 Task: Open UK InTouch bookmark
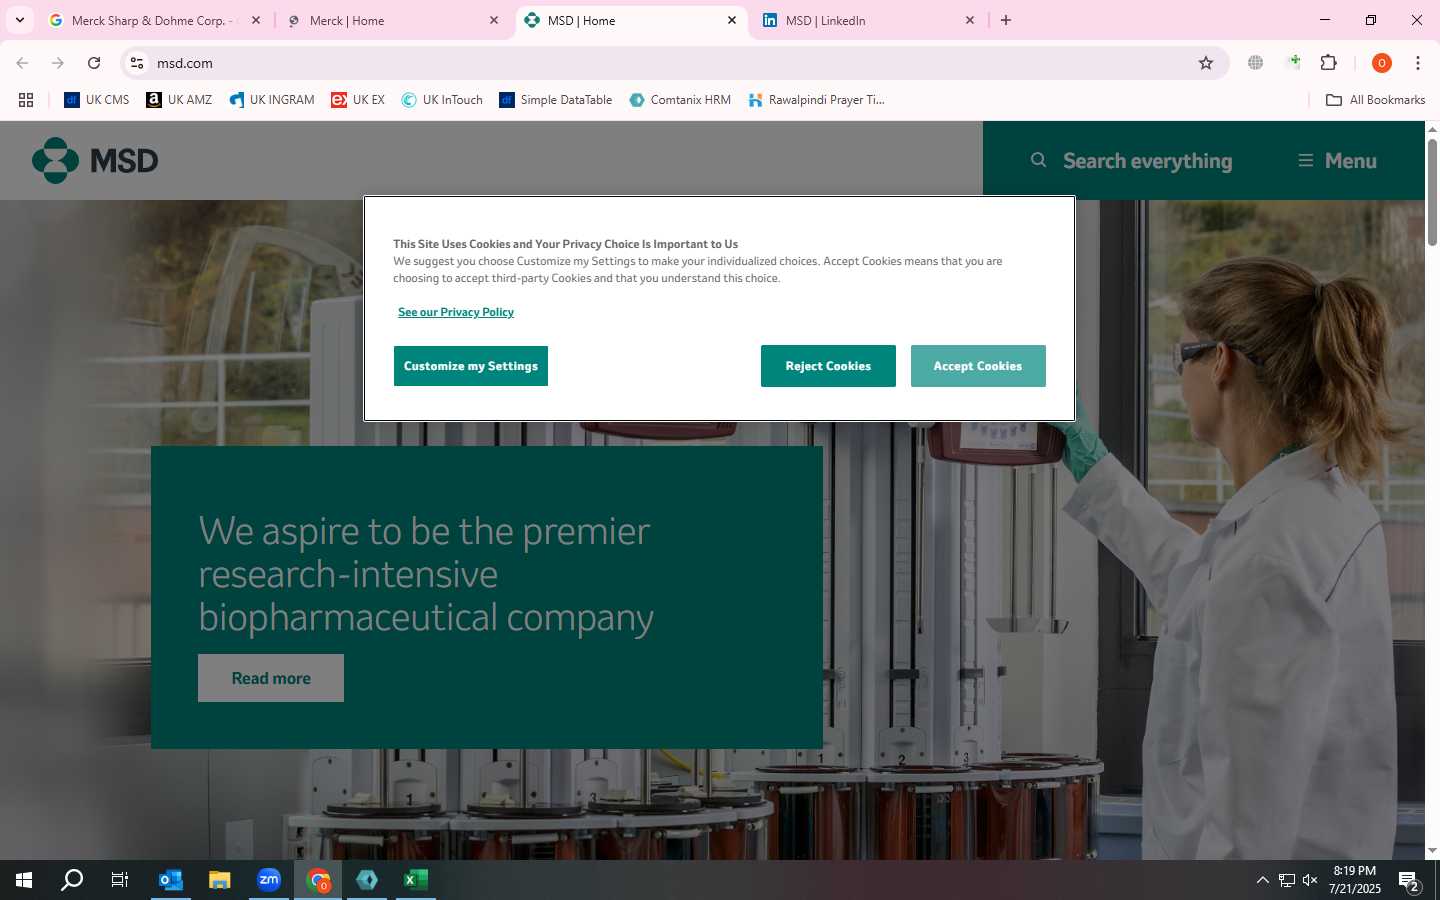pos(442,100)
